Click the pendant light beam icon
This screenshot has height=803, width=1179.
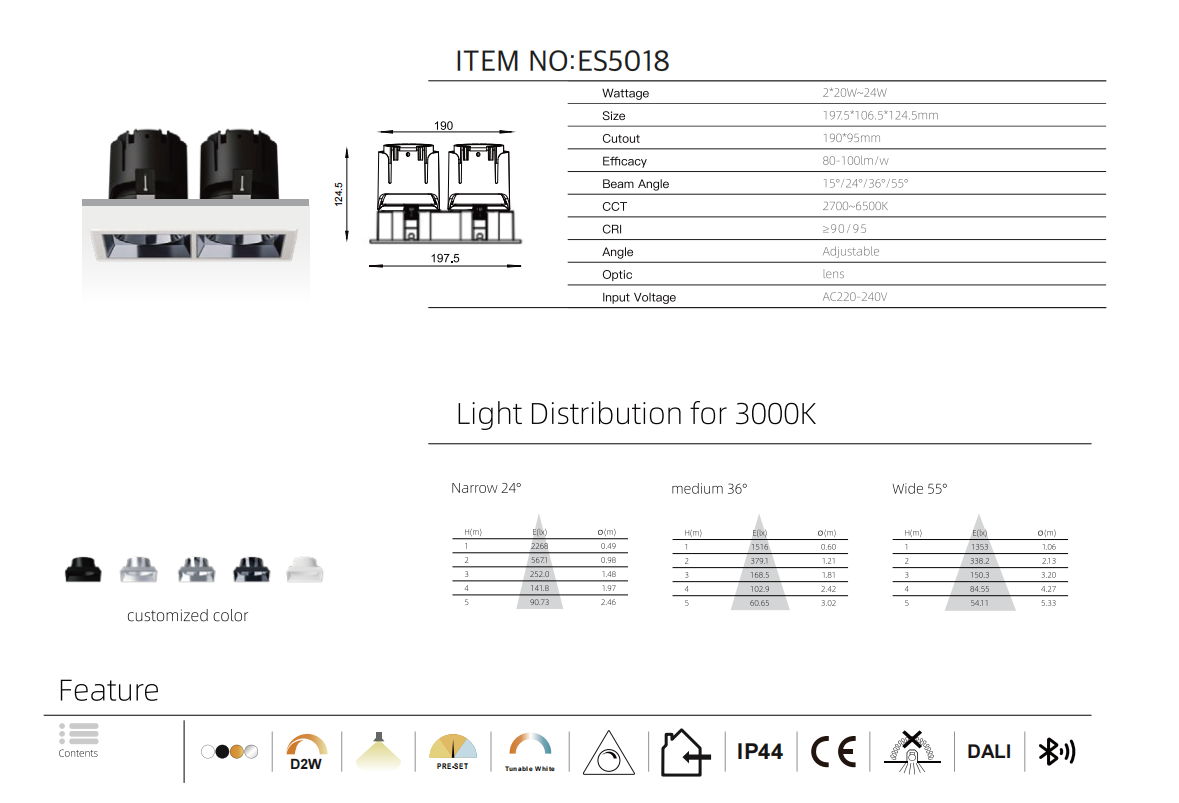click(x=378, y=750)
